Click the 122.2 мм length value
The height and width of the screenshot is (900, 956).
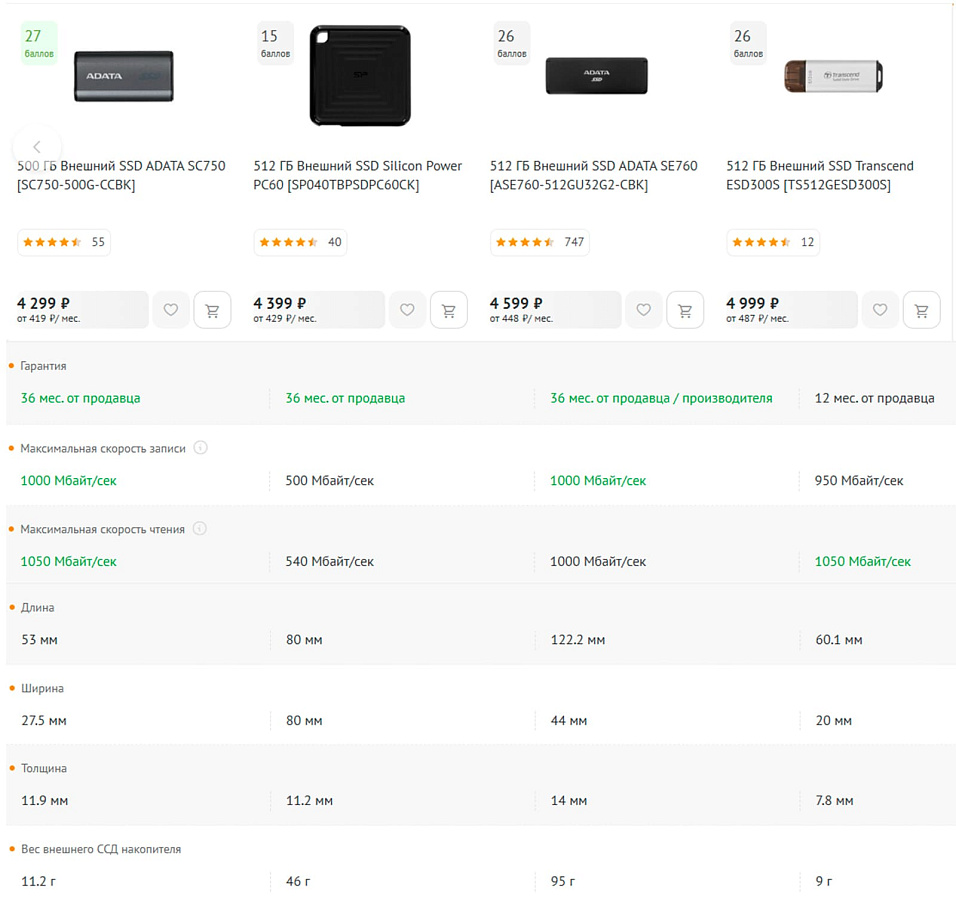pos(577,640)
